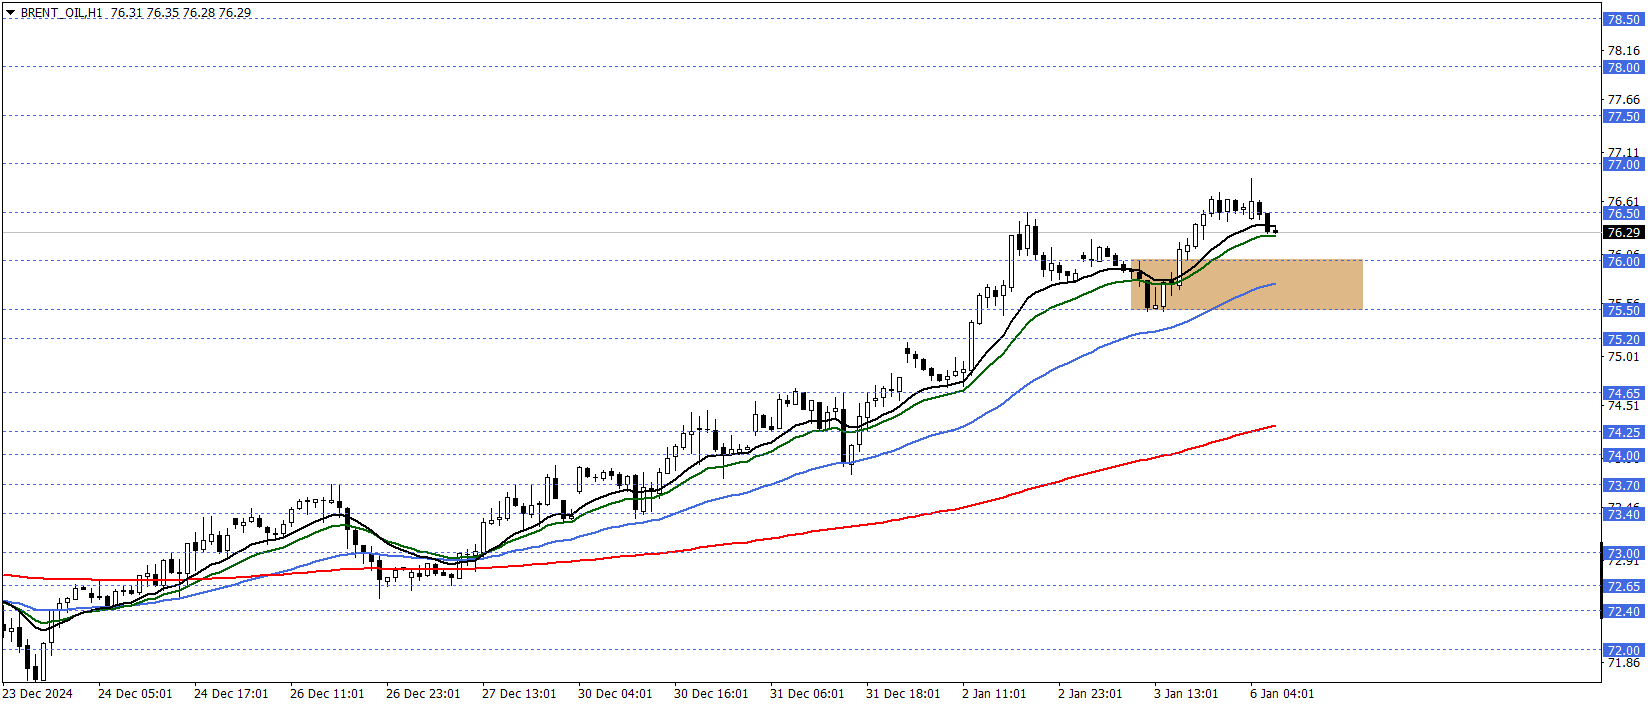Screen dimensions: 1651x706
Task: Click the 77.00 price level label
Action: point(1623,164)
